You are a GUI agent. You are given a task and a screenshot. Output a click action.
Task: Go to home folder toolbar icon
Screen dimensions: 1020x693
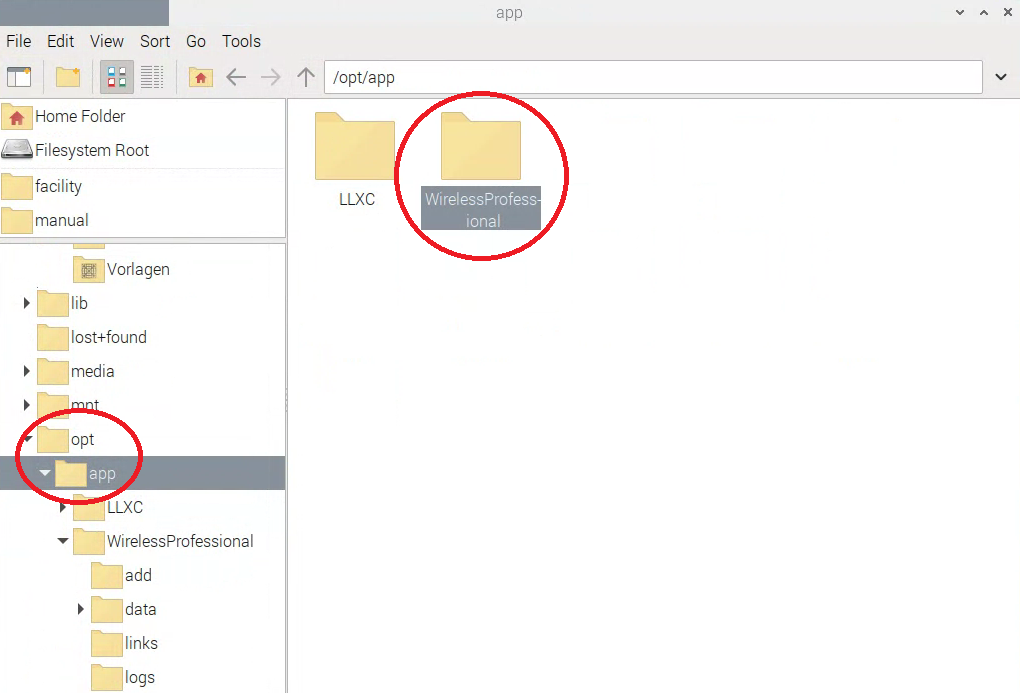[200, 77]
